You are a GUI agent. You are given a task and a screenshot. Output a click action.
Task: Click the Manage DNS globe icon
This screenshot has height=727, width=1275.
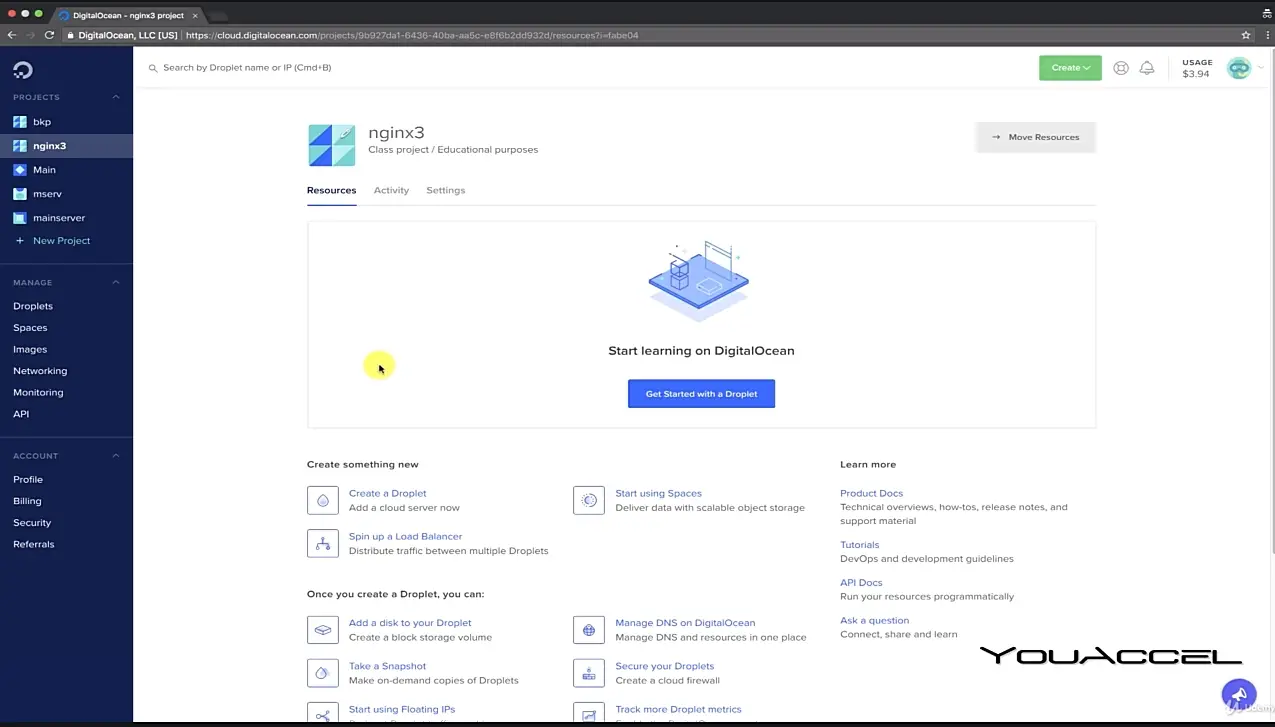pyautogui.click(x=589, y=630)
